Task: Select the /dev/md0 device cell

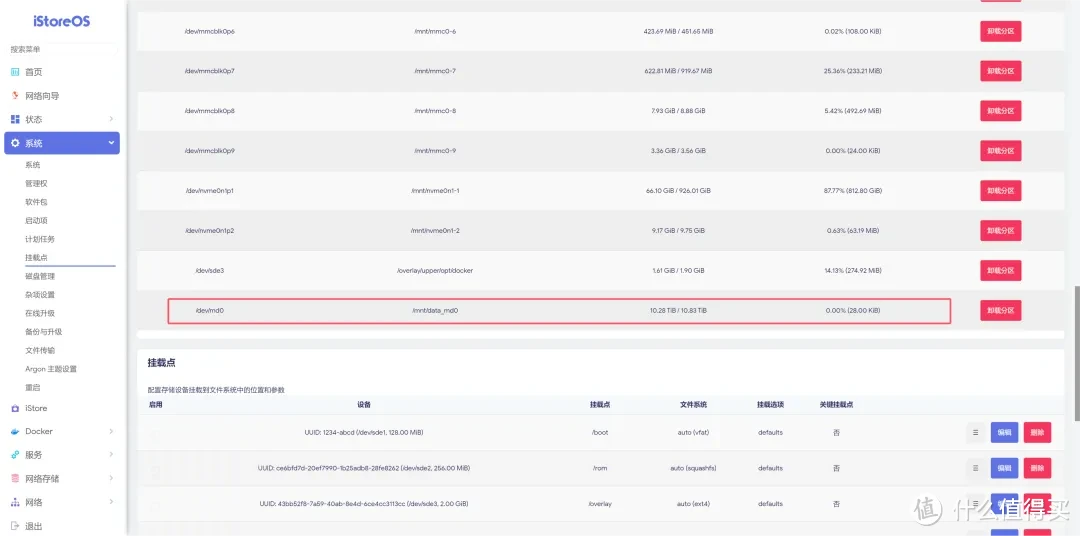Action: tap(210, 311)
